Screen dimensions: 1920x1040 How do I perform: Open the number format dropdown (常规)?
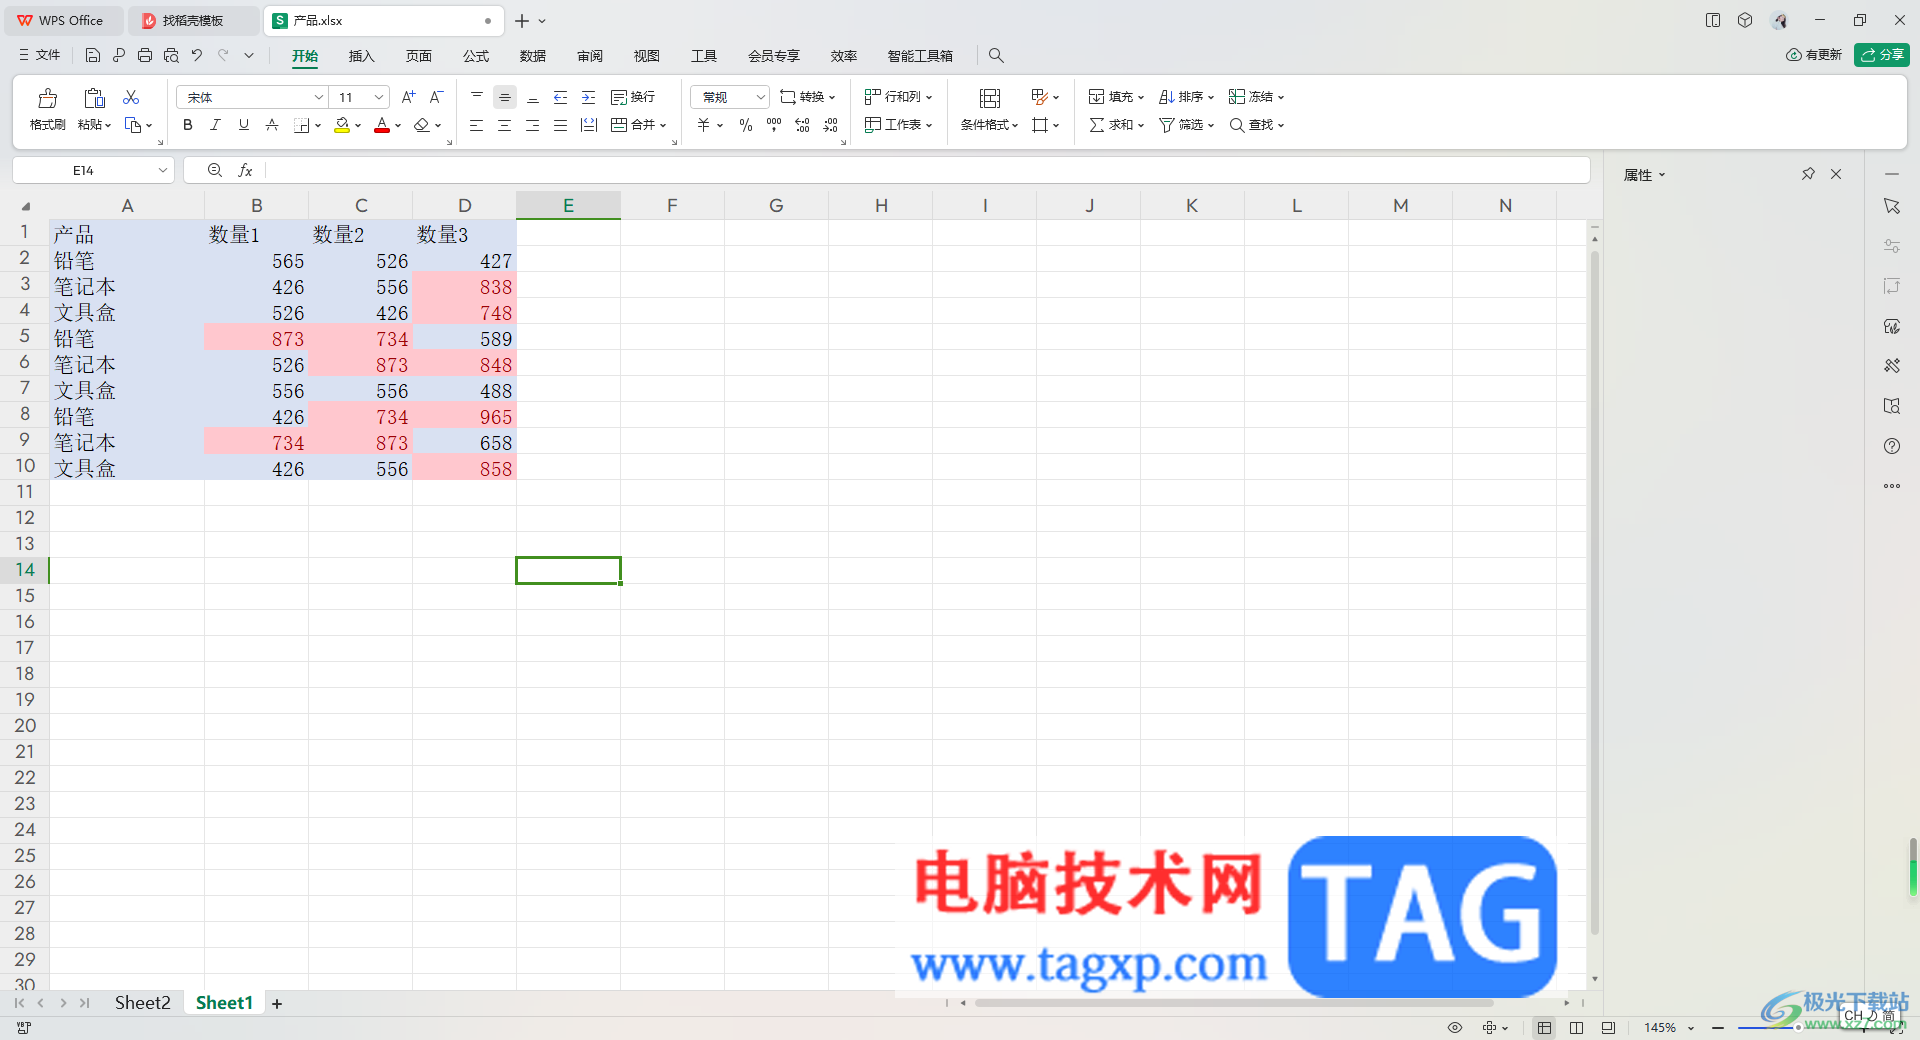pyautogui.click(x=760, y=97)
